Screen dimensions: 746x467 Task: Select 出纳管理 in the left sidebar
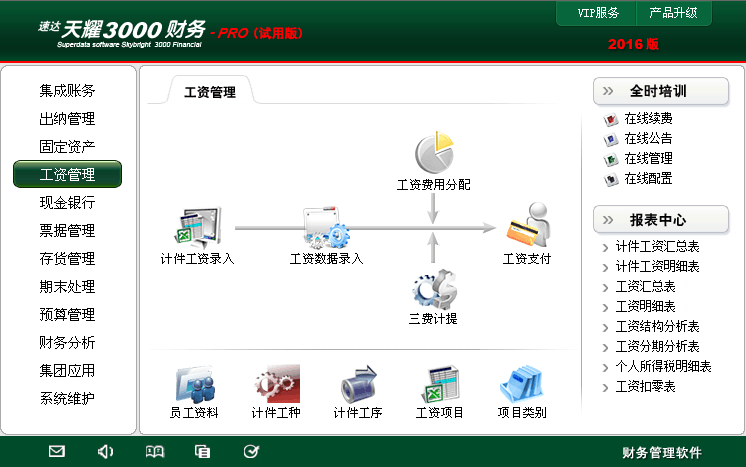click(67, 118)
